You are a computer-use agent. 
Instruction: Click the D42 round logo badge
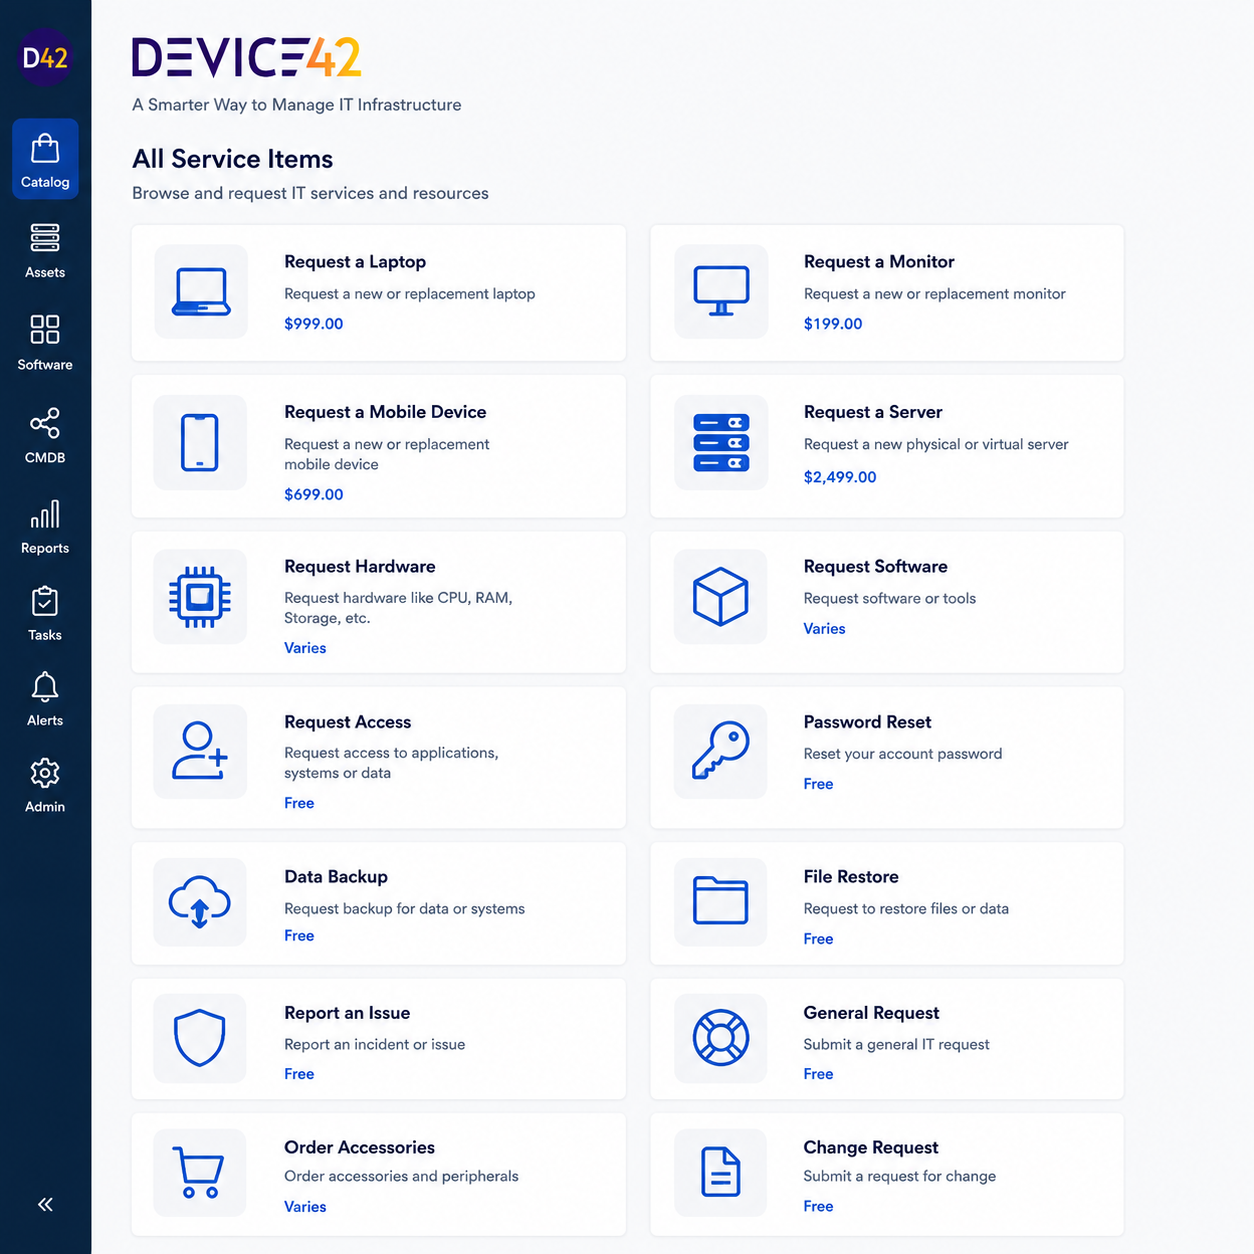tap(45, 57)
